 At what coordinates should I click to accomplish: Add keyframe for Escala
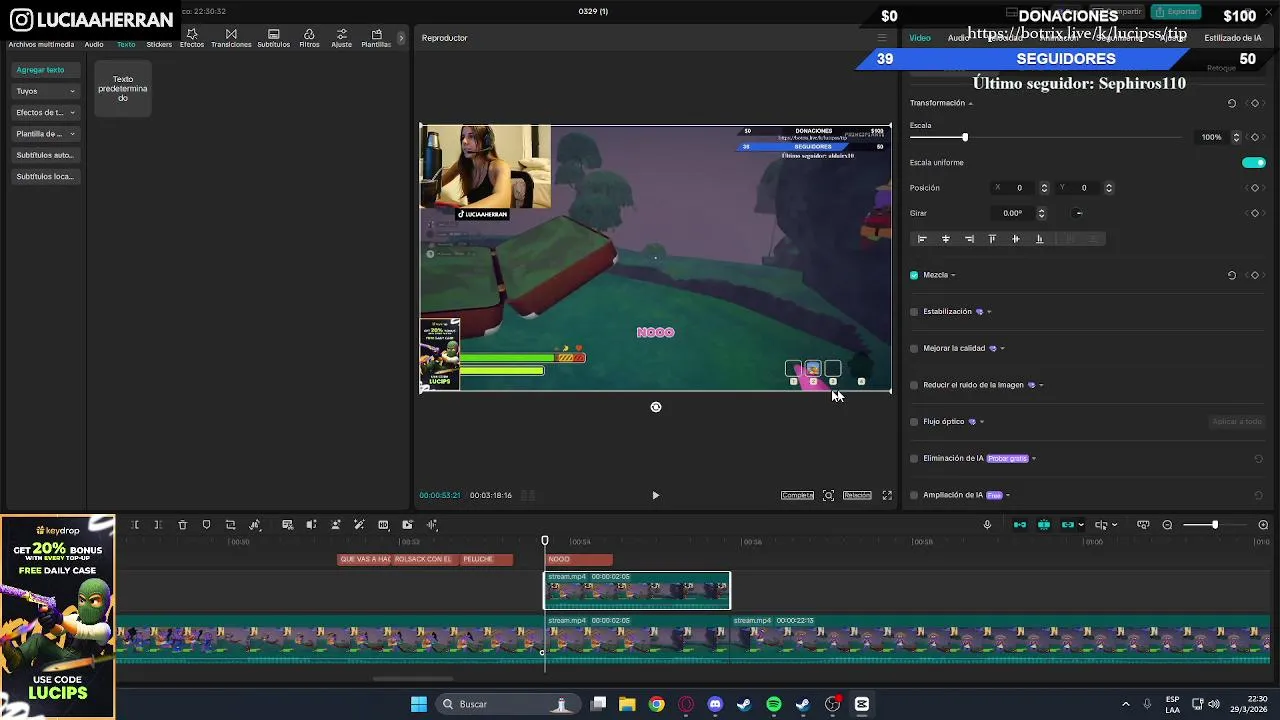tap(1255, 137)
